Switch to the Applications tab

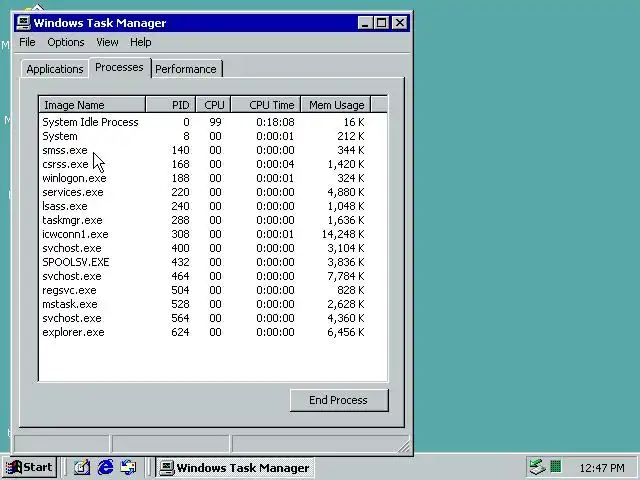point(55,69)
